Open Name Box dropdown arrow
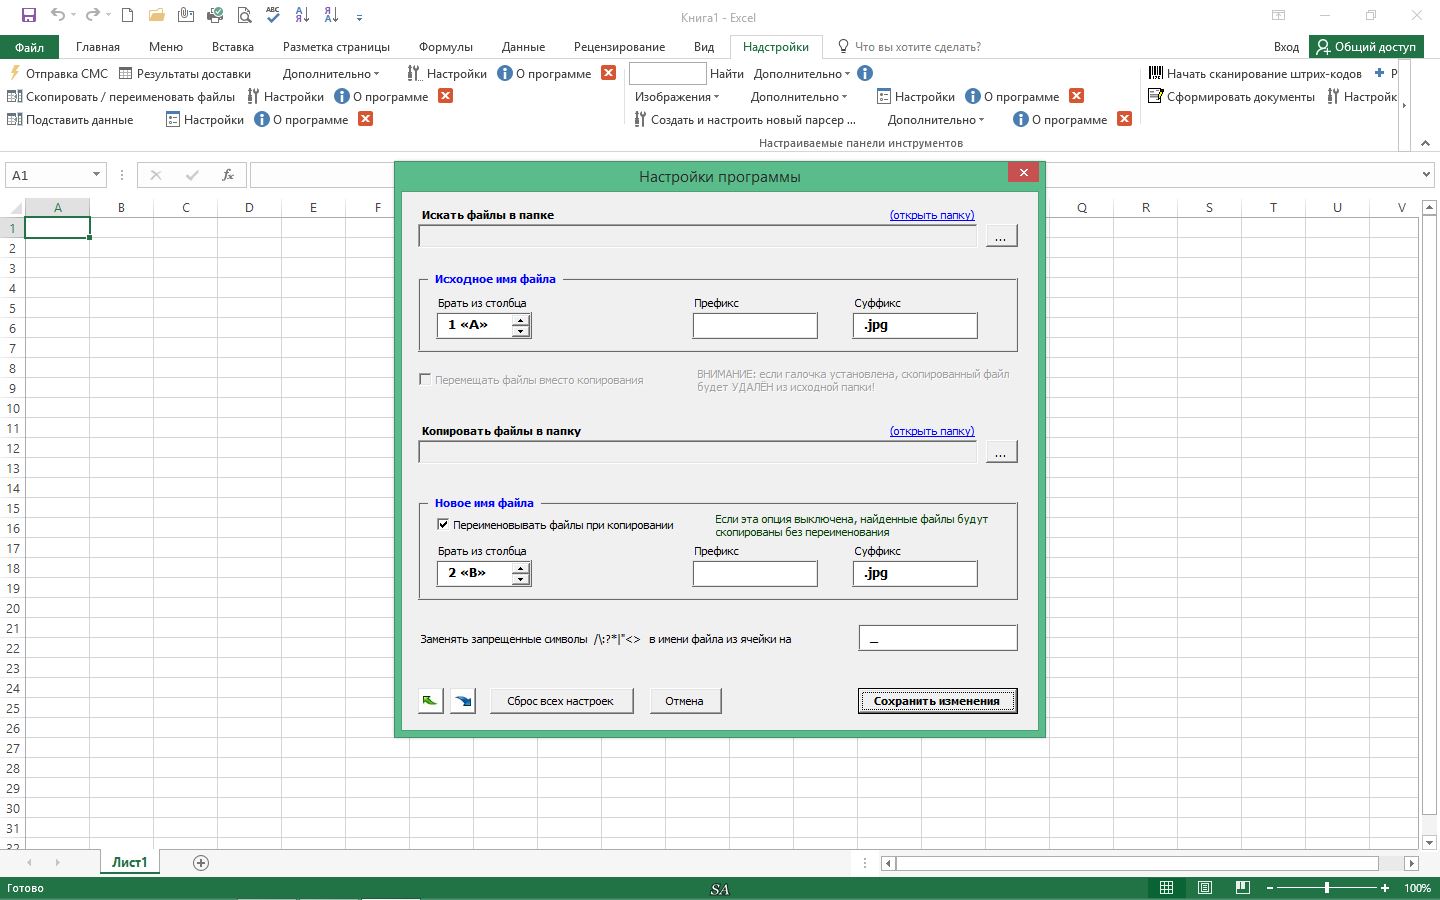The image size is (1440, 900). (x=96, y=175)
